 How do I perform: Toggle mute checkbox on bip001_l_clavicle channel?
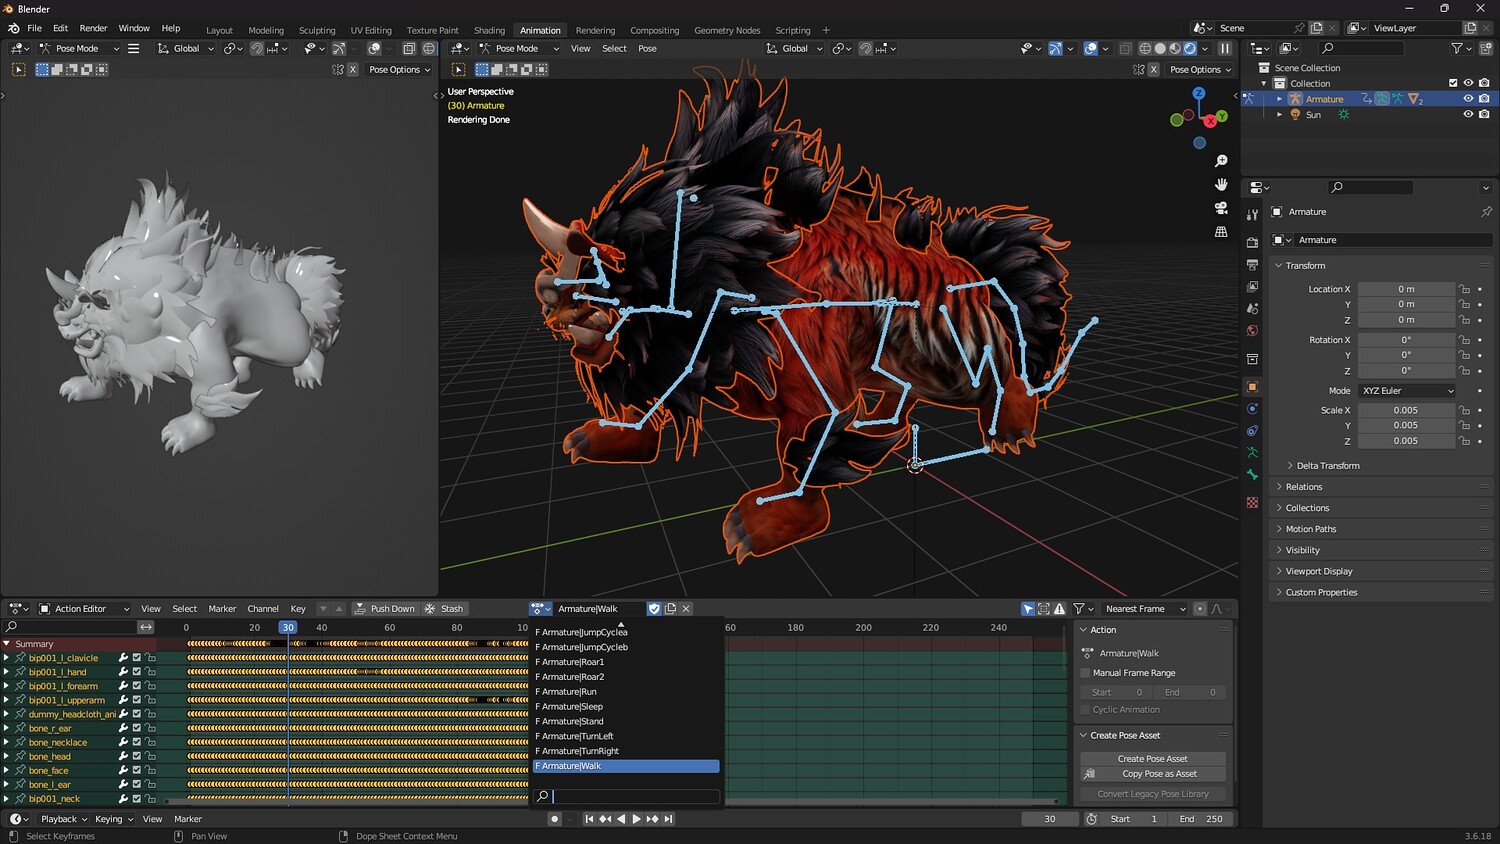pyautogui.click(x=137, y=658)
